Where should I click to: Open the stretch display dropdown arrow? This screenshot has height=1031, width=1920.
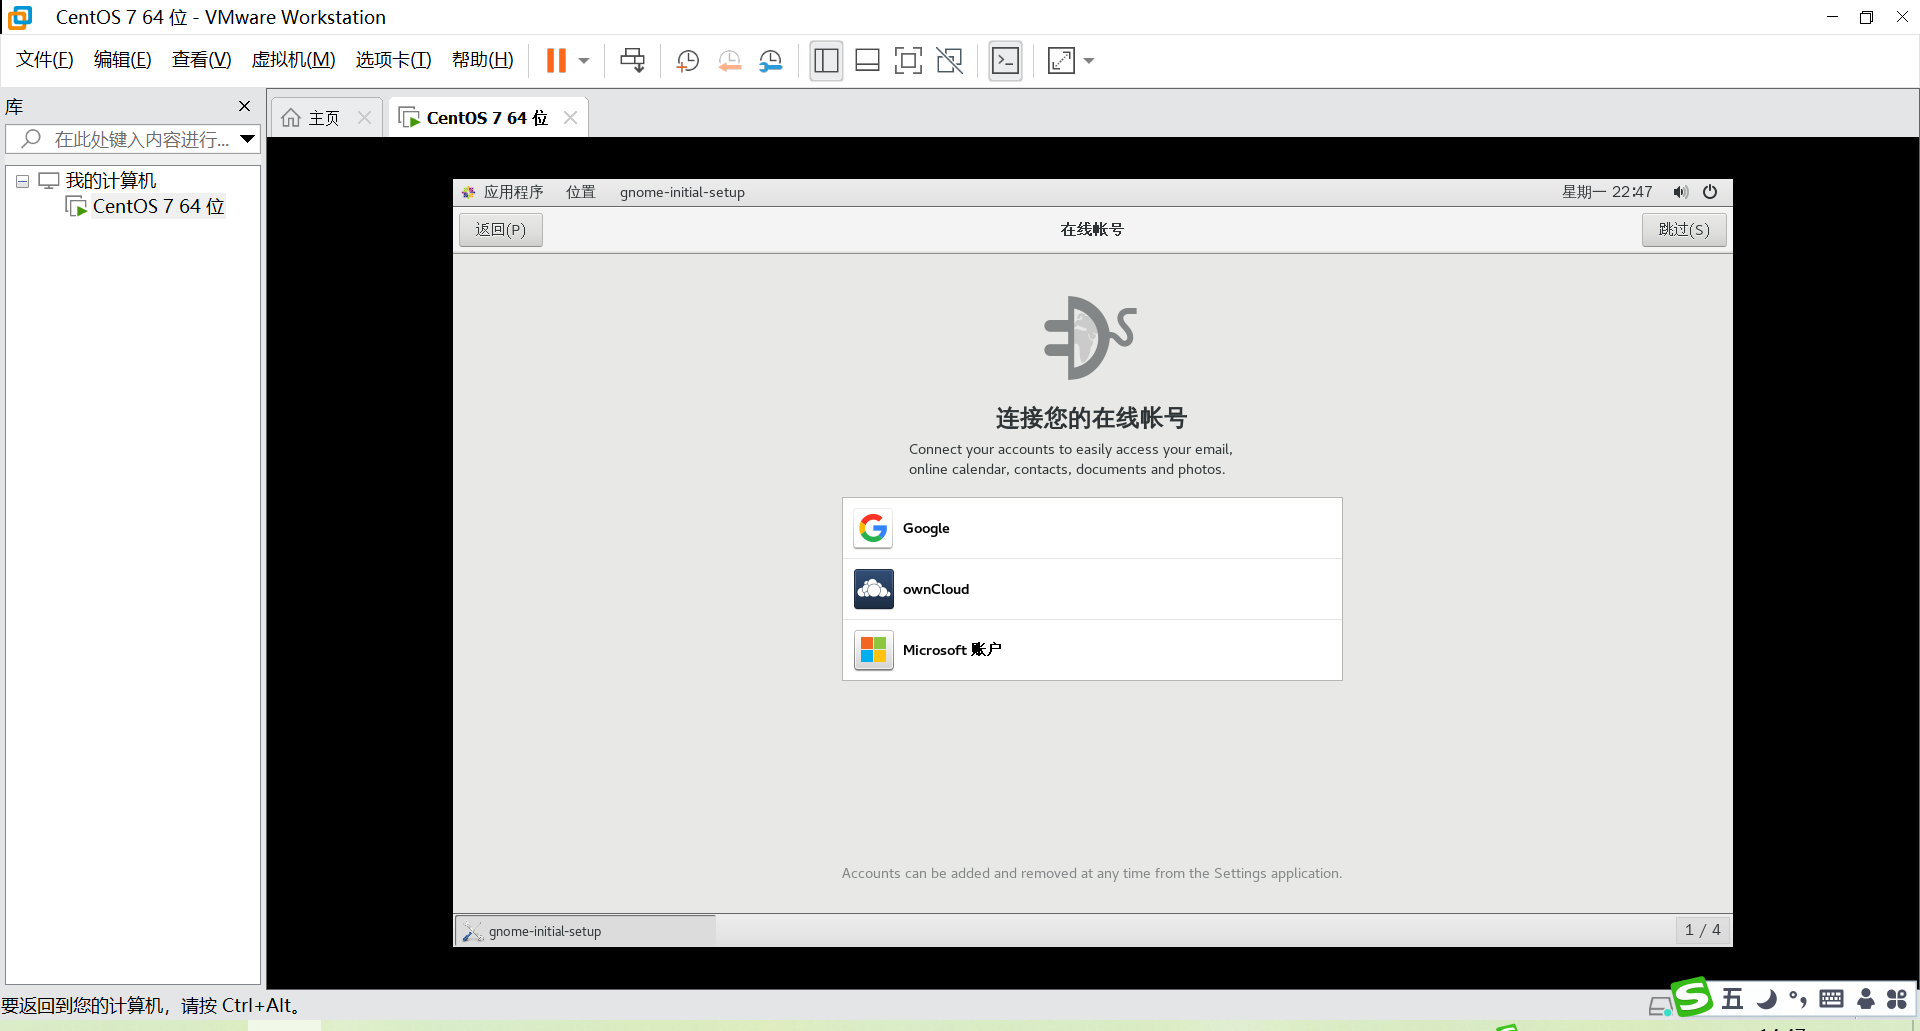pos(1089,61)
